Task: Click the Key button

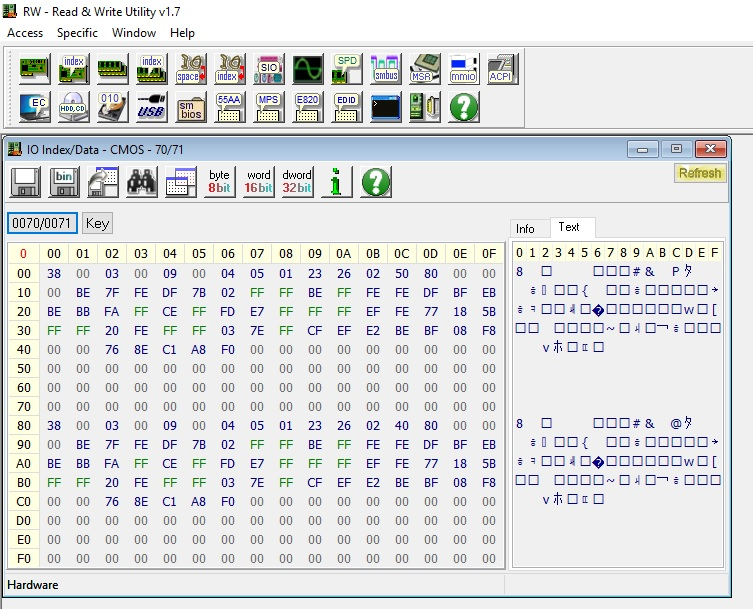Action: (x=97, y=224)
